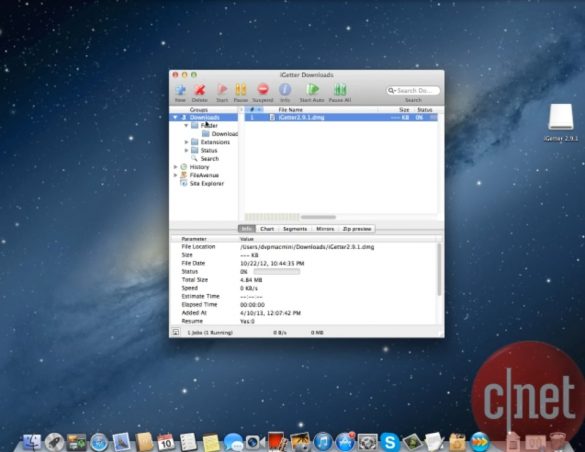Select the FileAvenue item in sidebar

(204, 175)
